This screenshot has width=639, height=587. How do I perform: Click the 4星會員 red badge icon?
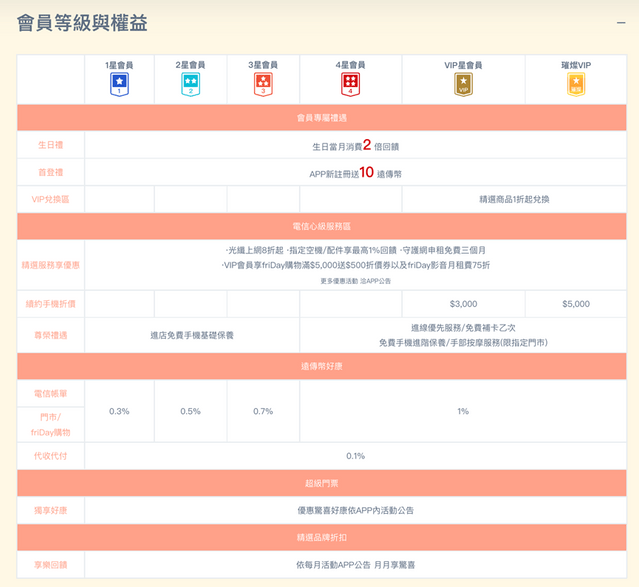[350, 84]
